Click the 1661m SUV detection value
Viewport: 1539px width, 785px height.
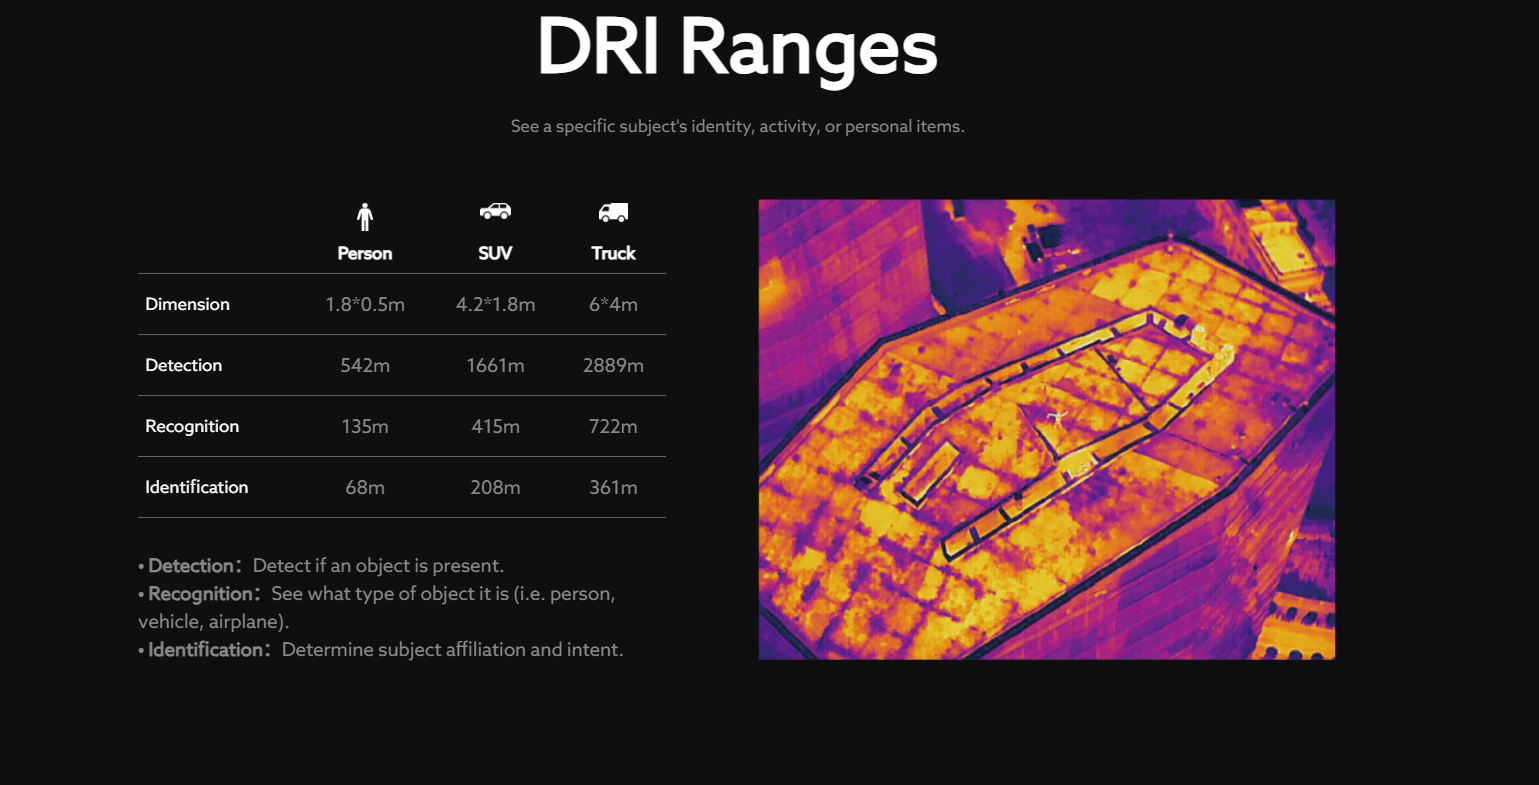(x=495, y=365)
